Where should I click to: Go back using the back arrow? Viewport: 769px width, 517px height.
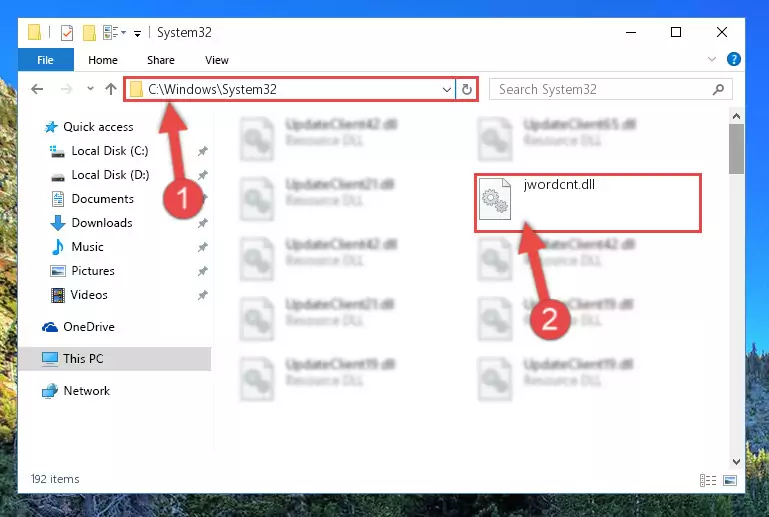37,89
